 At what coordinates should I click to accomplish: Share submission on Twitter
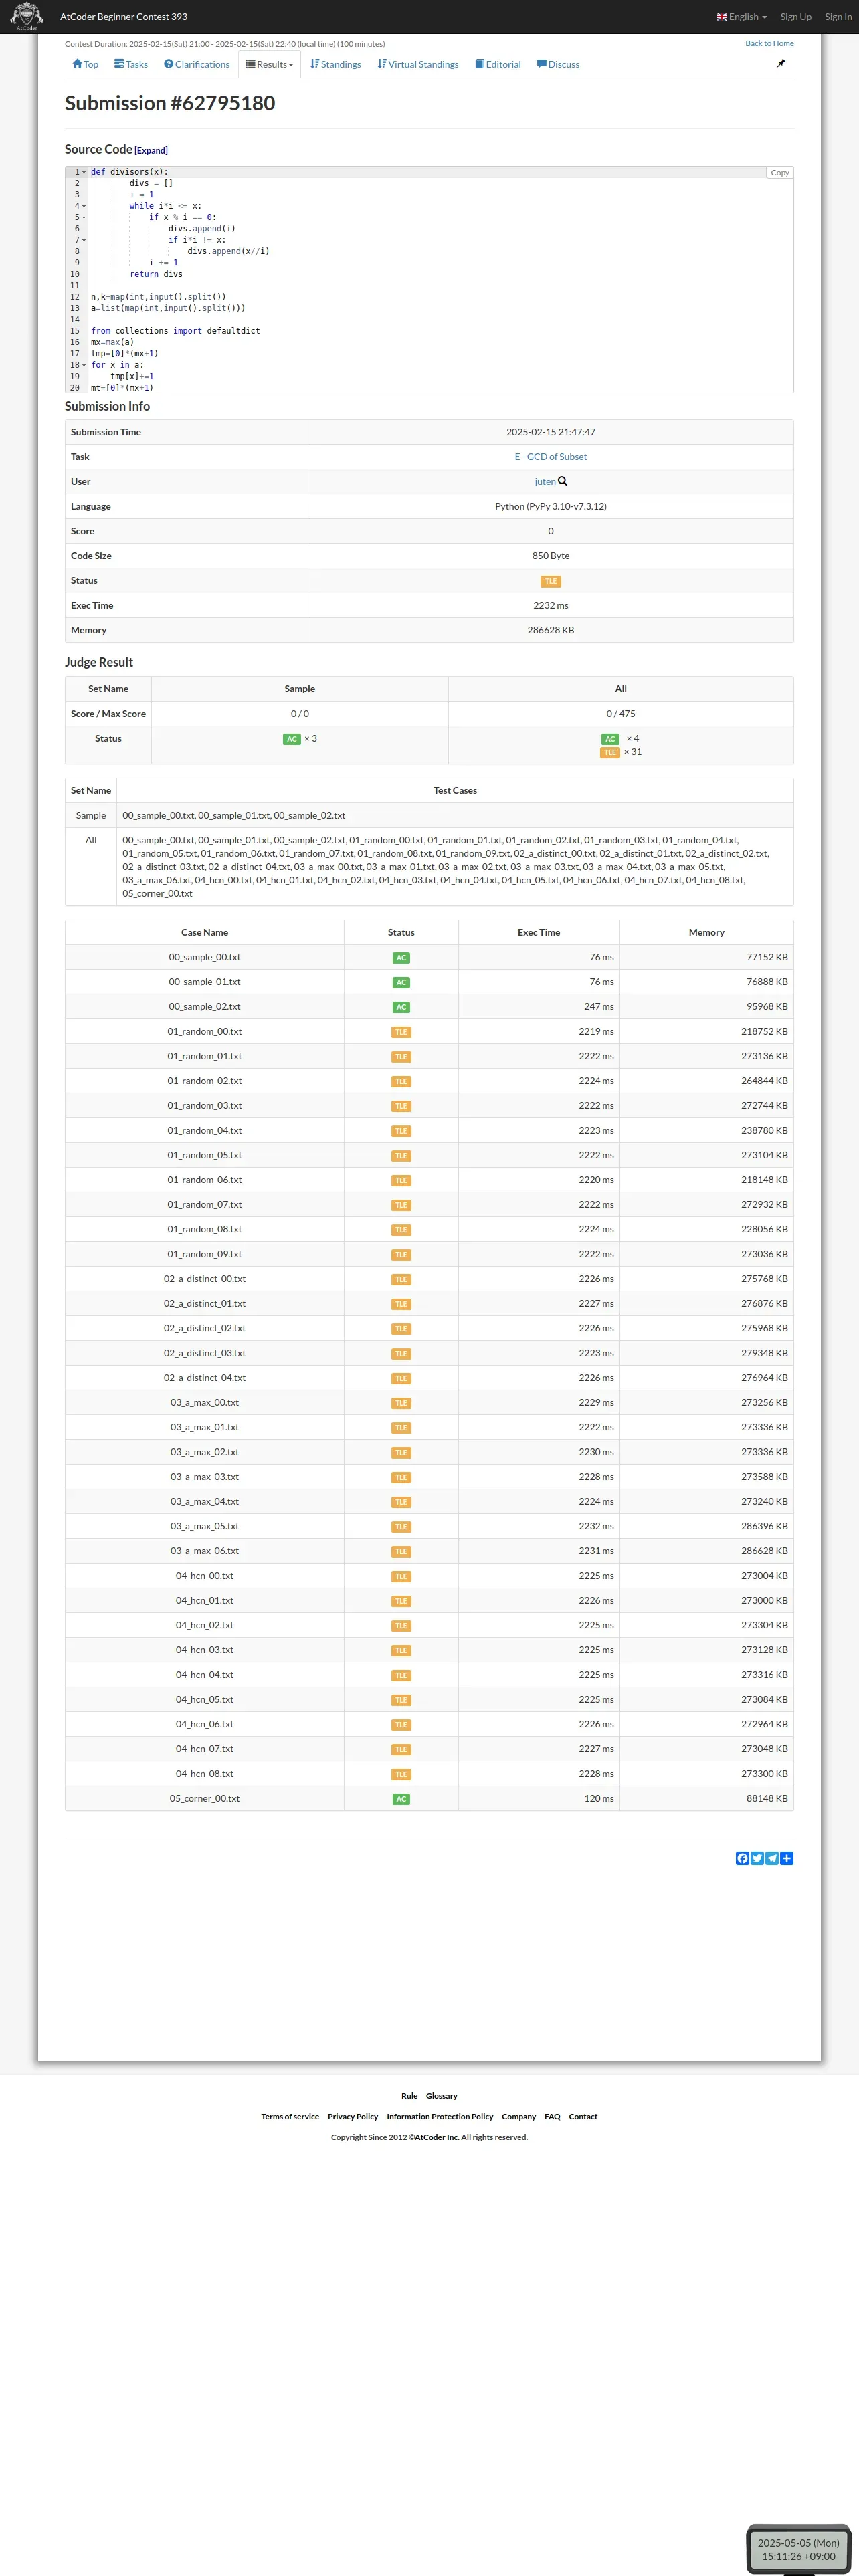pos(757,1859)
